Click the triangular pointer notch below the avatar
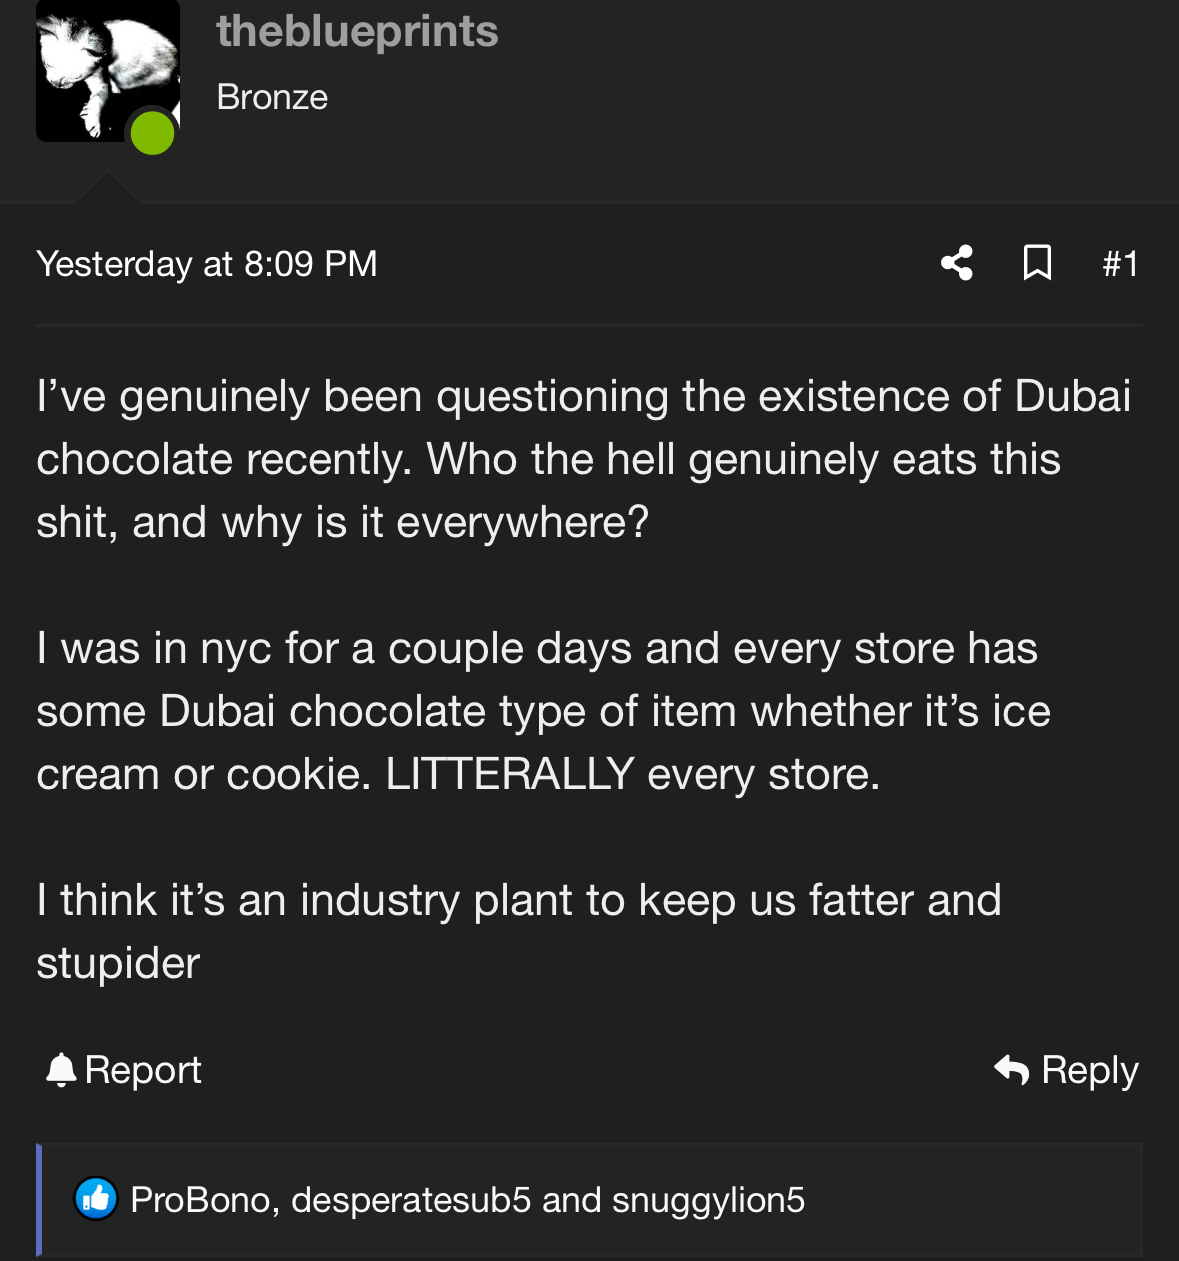 pos(106,188)
